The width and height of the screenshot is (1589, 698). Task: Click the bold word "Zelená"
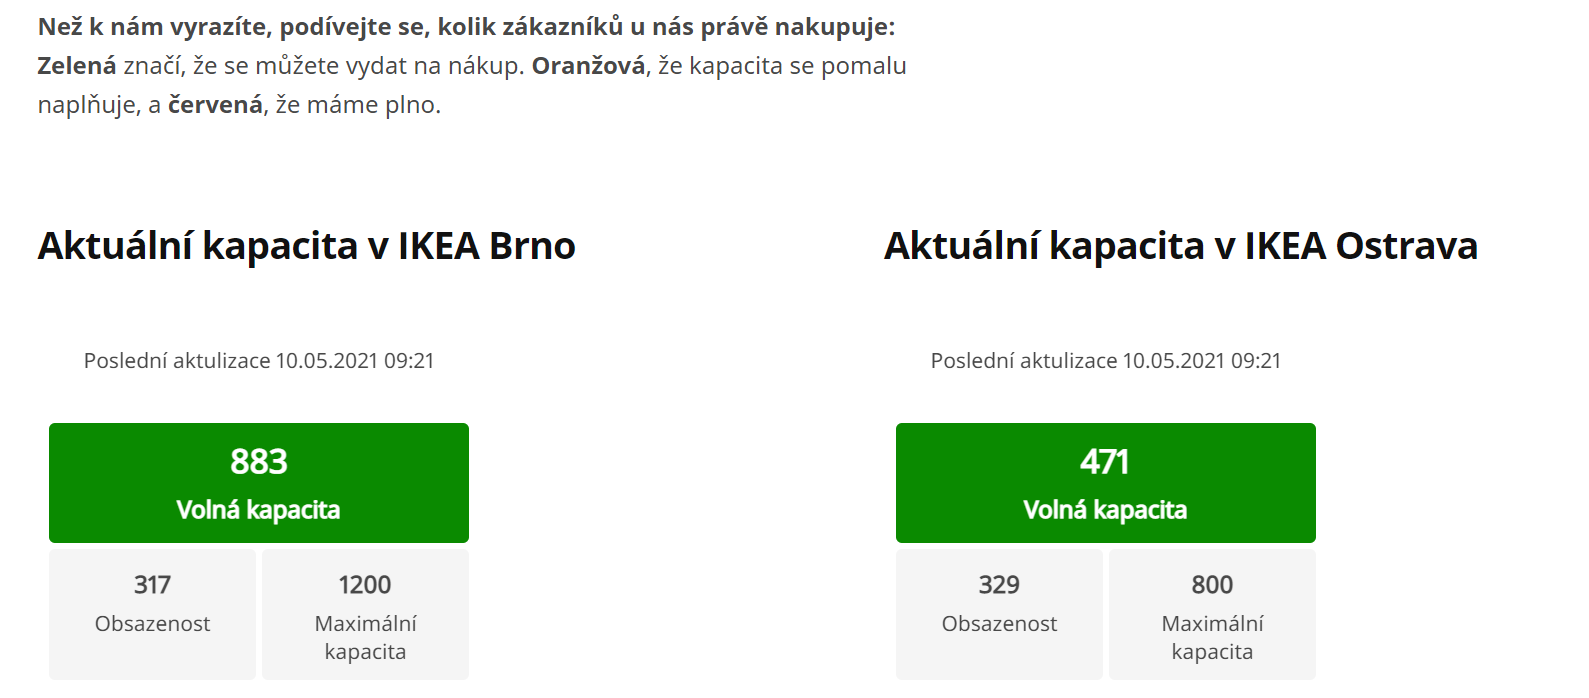(77, 66)
